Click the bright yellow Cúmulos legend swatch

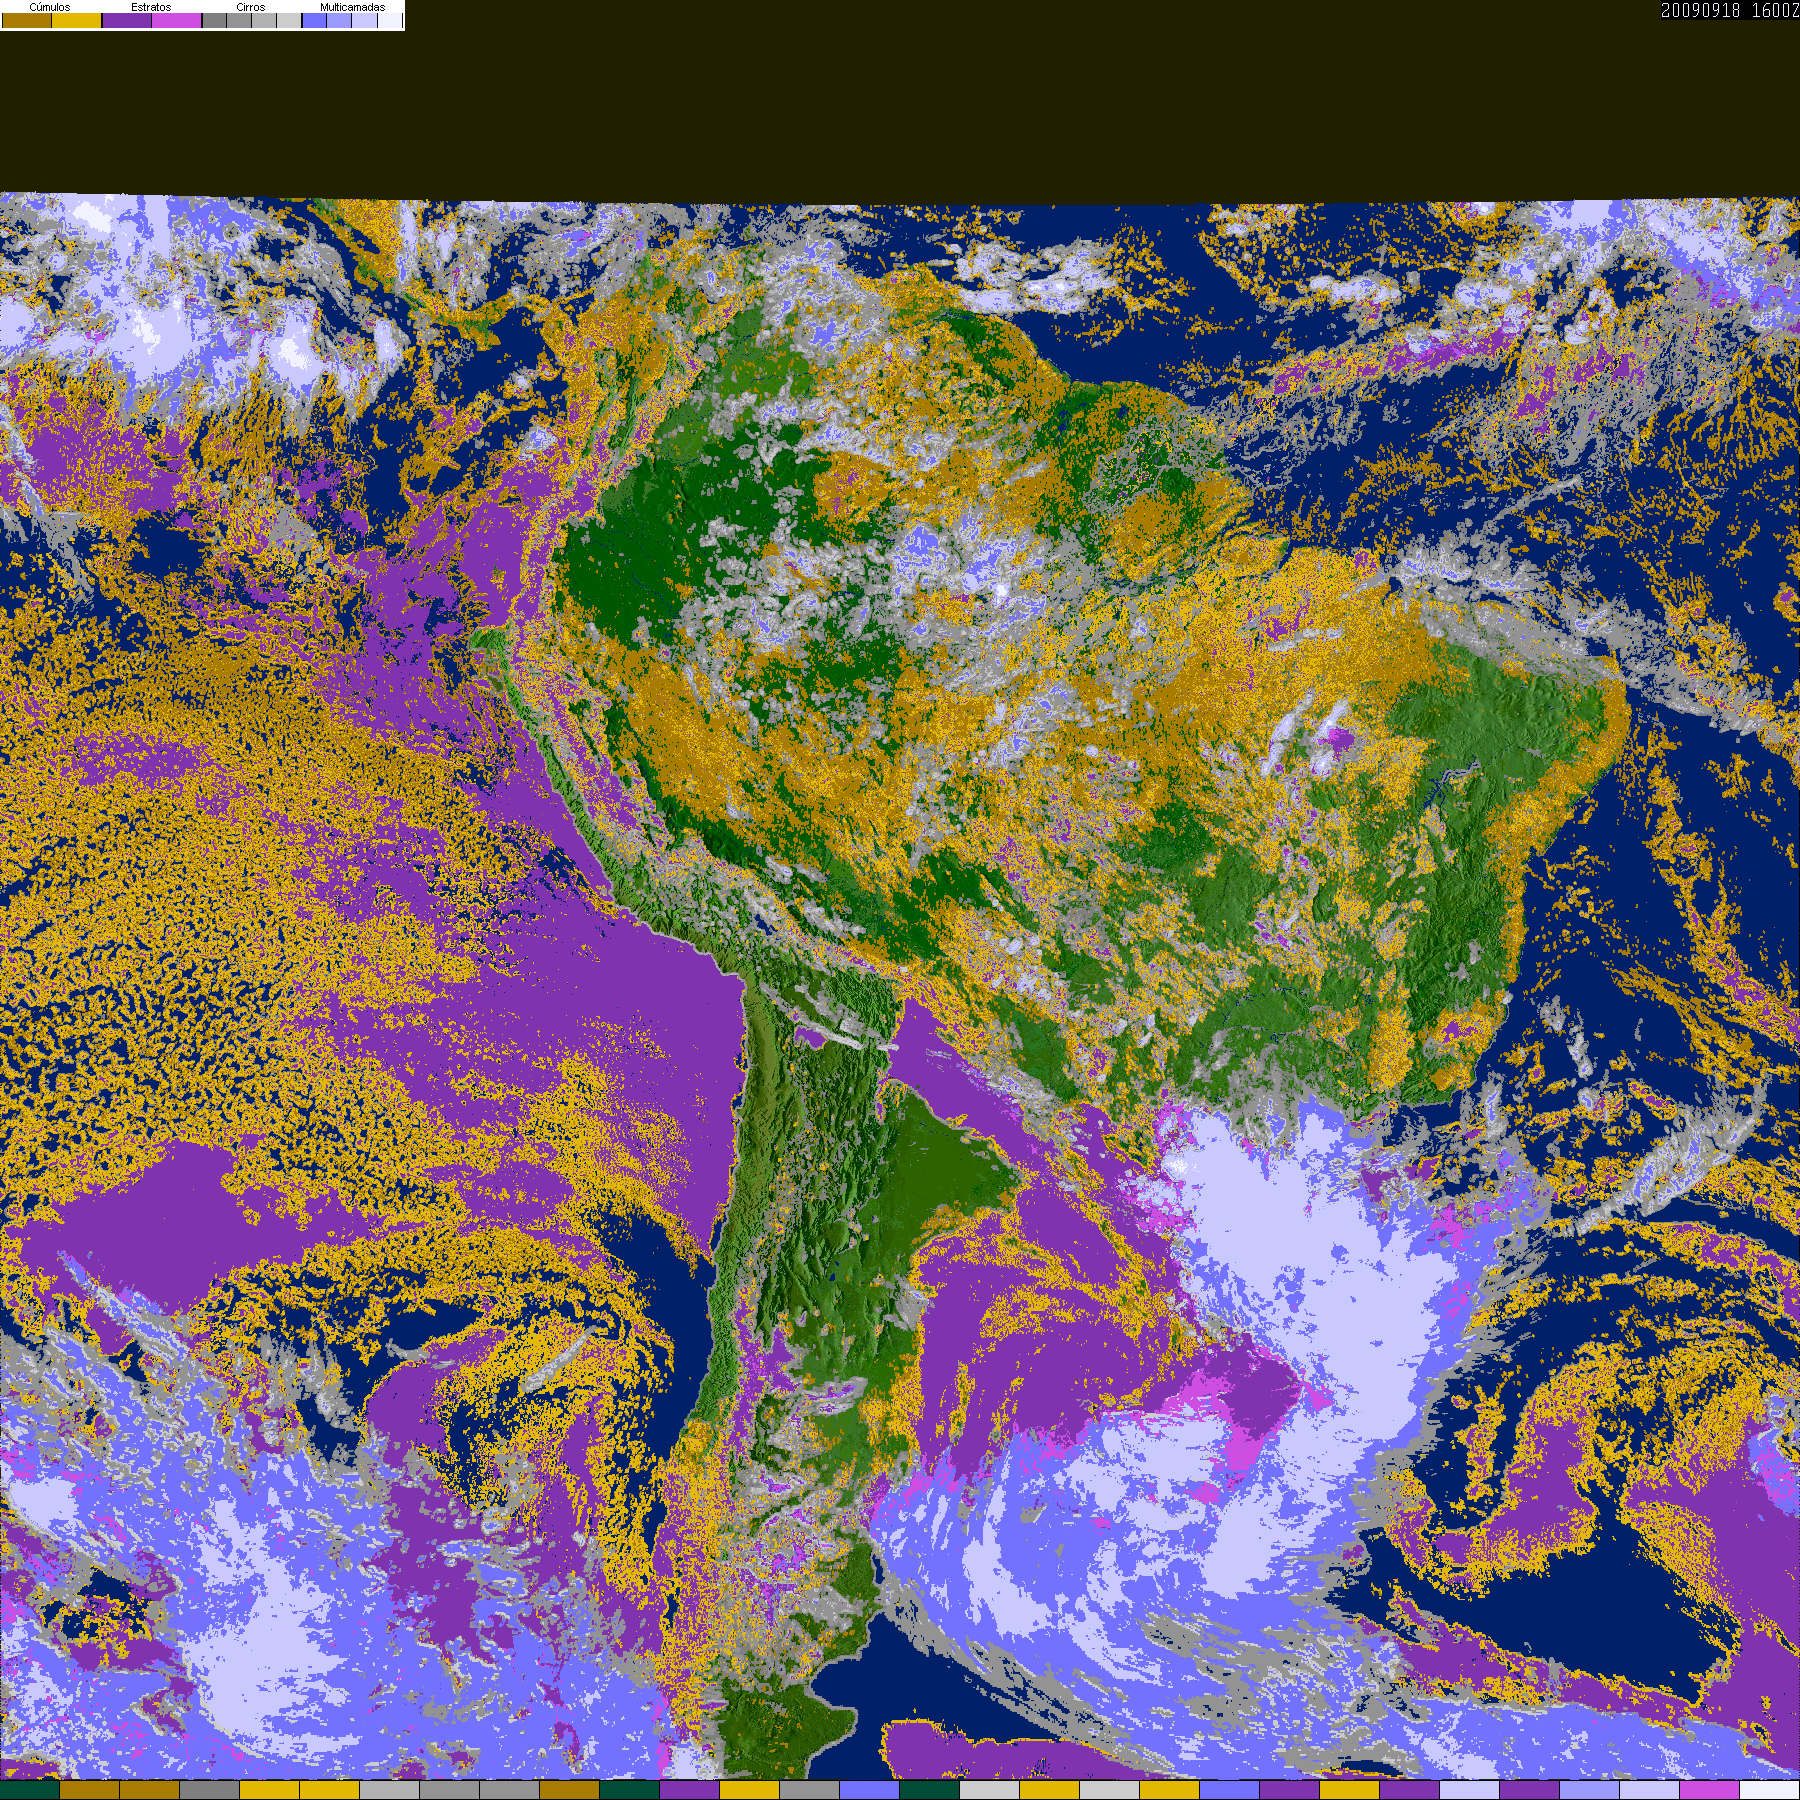76,20
